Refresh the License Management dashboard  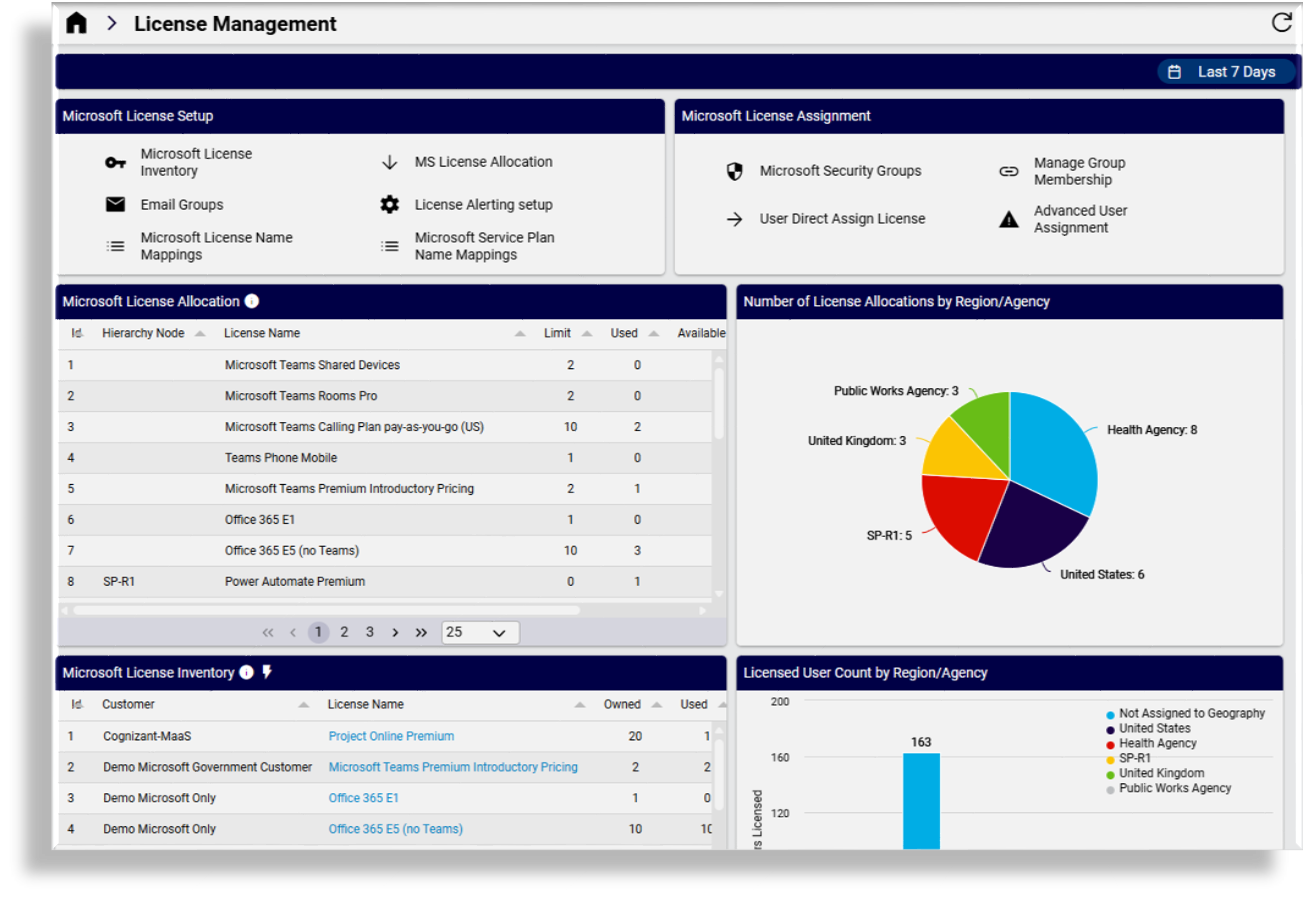click(x=1281, y=22)
